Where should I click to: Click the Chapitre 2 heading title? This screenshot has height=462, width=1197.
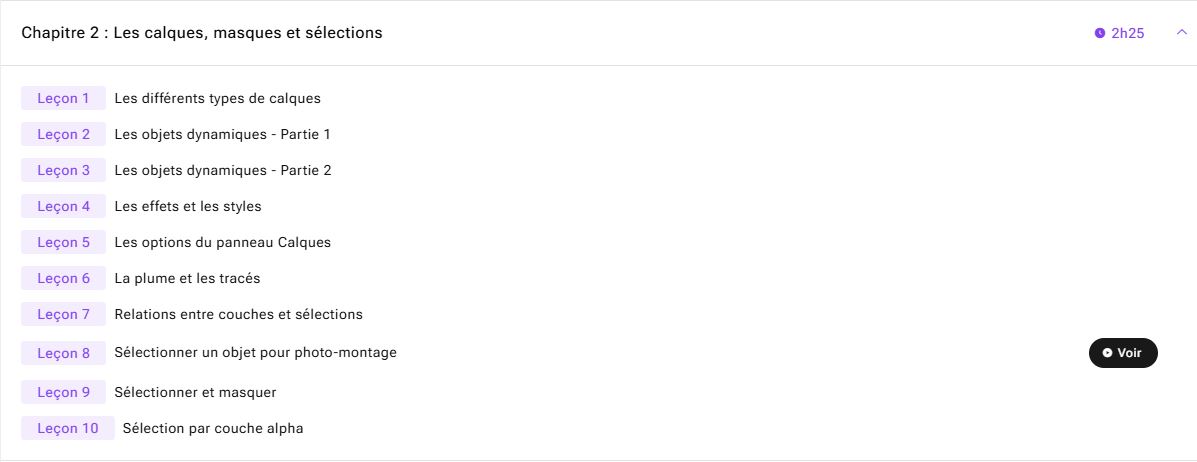point(202,33)
